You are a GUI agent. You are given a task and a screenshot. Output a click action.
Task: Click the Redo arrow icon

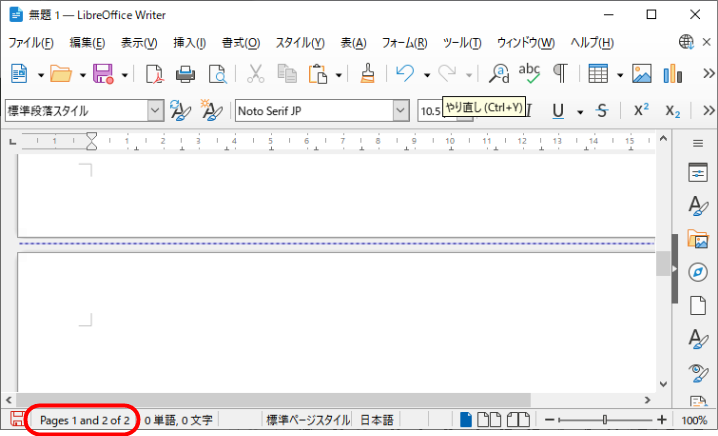coord(447,74)
